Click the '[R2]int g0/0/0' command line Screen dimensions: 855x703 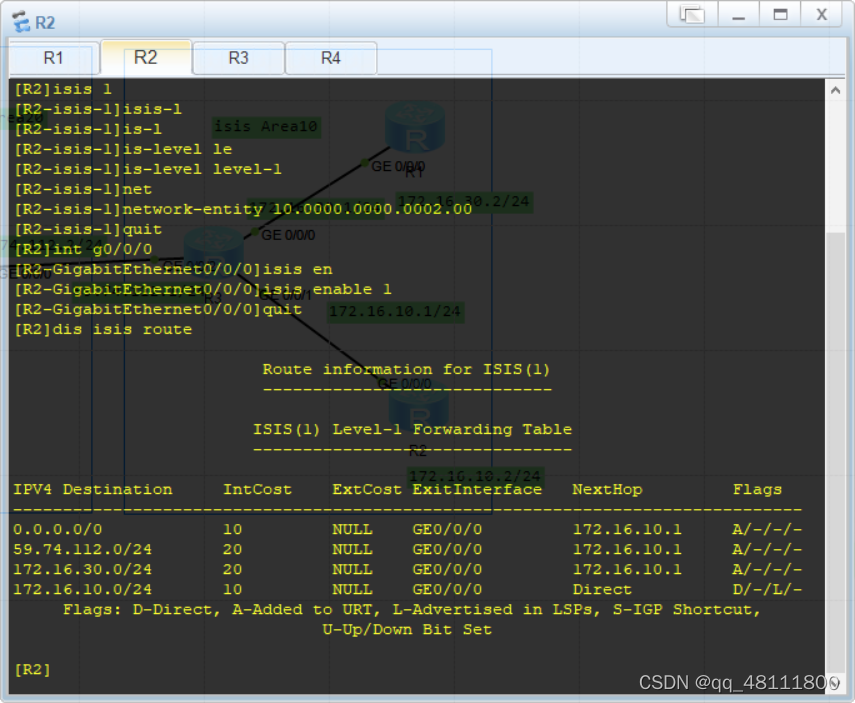point(83,249)
